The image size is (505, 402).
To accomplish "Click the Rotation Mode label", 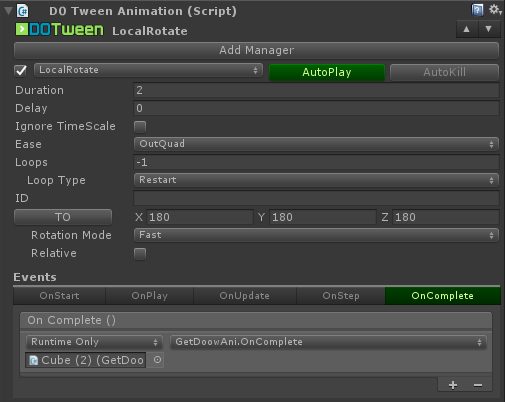I will click(71, 235).
